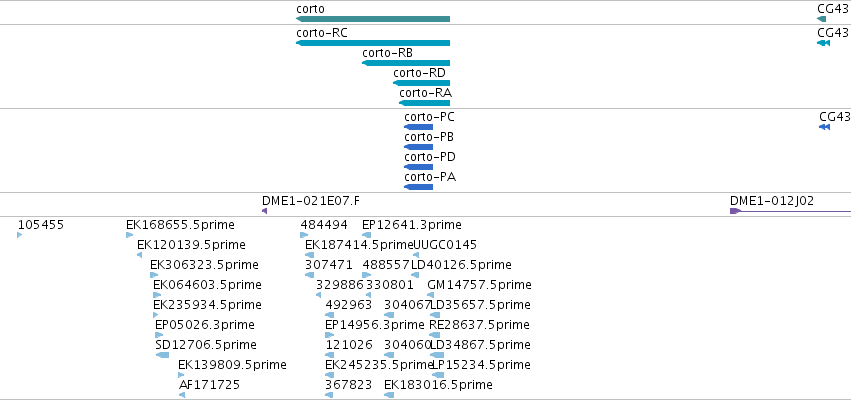Select the DME1-012J02 feature label

click(x=772, y=201)
